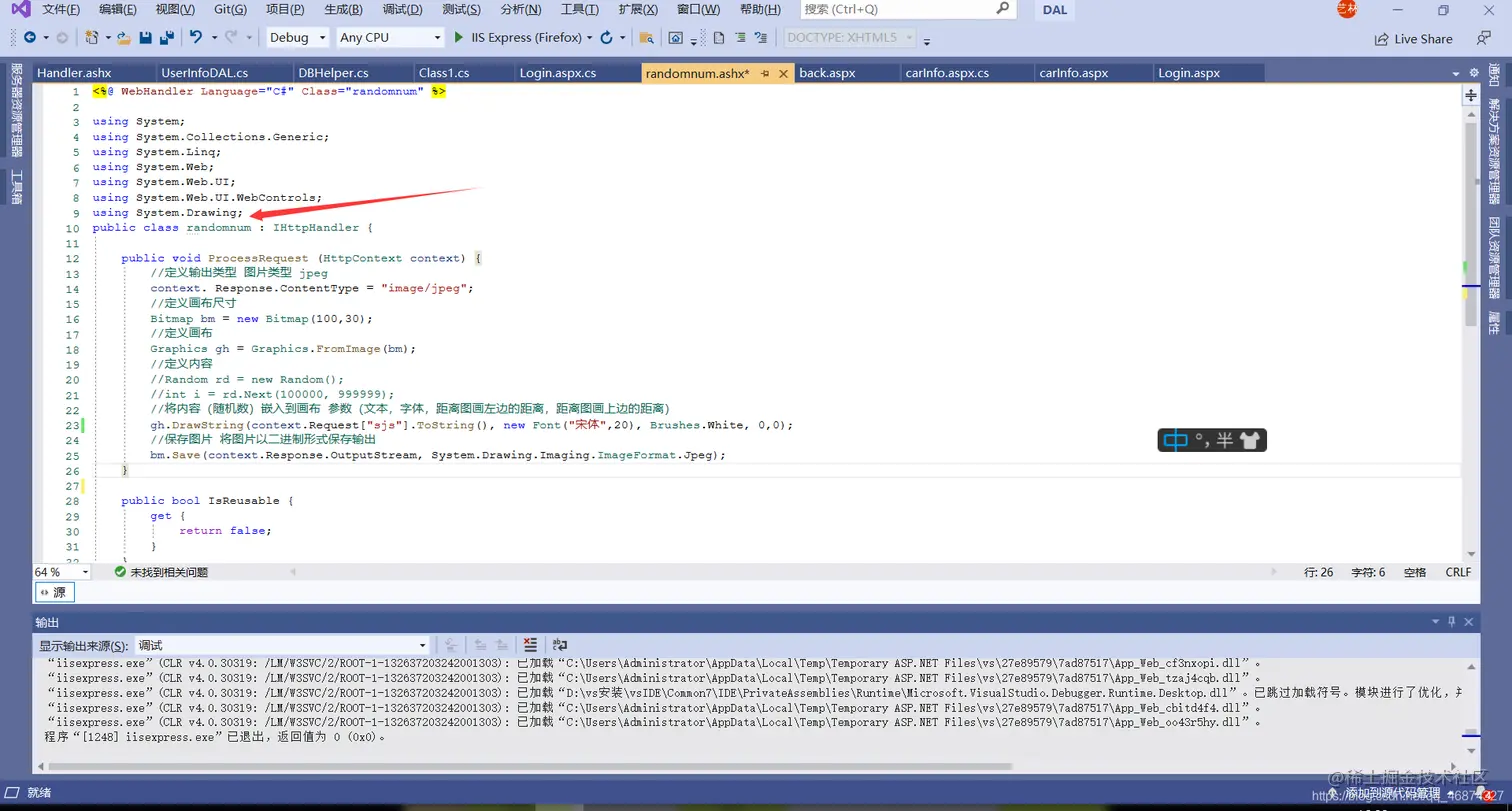Click the Navigate Backward arrow icon
The image size is (1512, 811).
coord(29,37)
